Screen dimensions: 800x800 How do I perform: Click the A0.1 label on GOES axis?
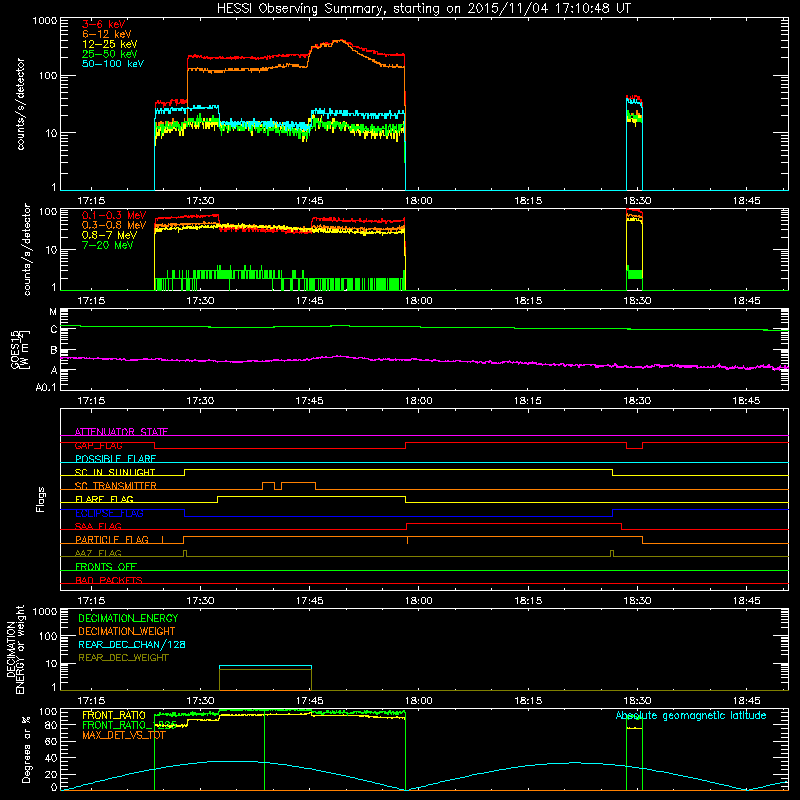click(46, 387)
